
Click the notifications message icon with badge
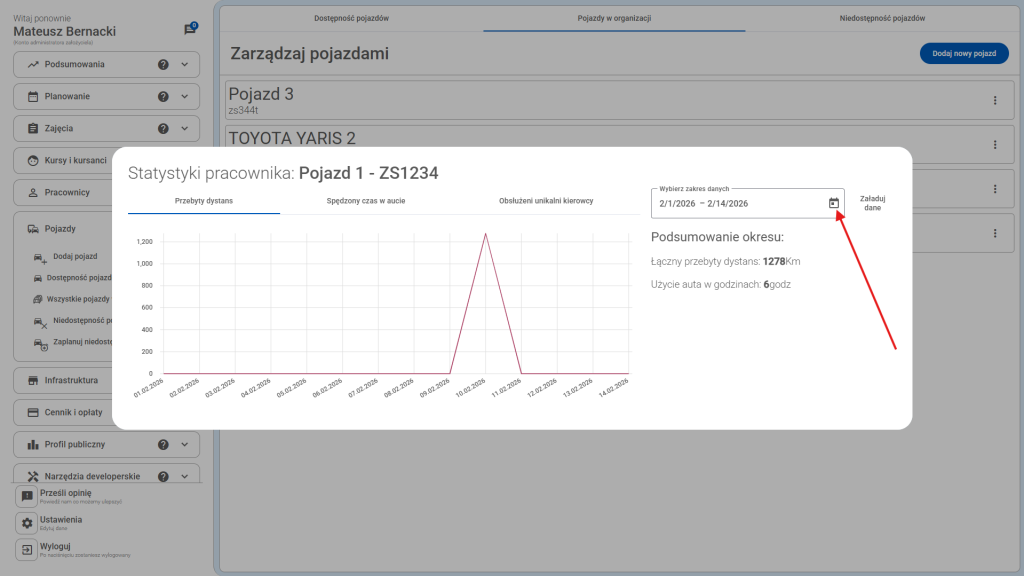190,30
